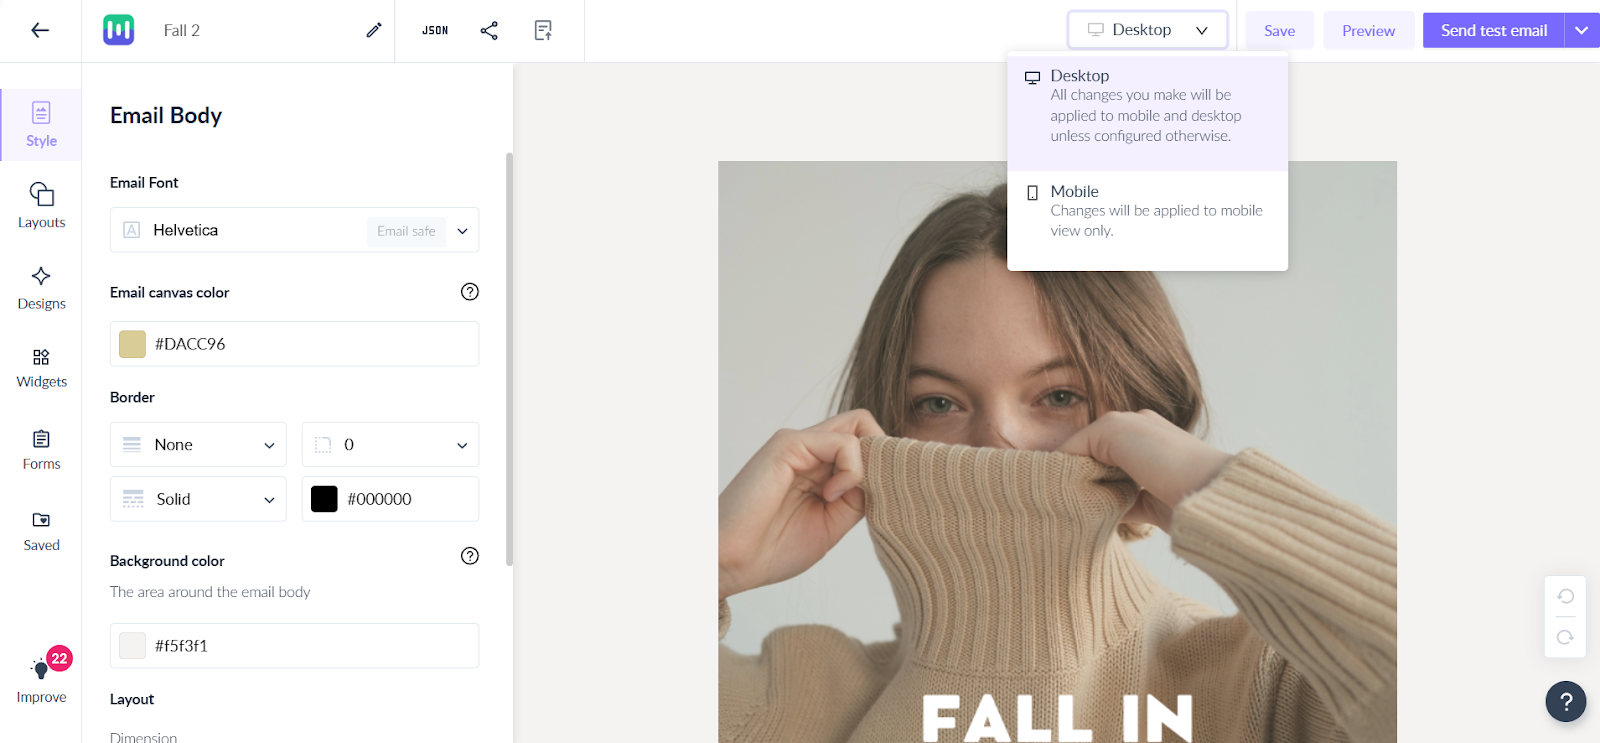The image size is (1600, 743).
Task: Click the Fall 2 campaign title
Action: [x=182, y=30]
